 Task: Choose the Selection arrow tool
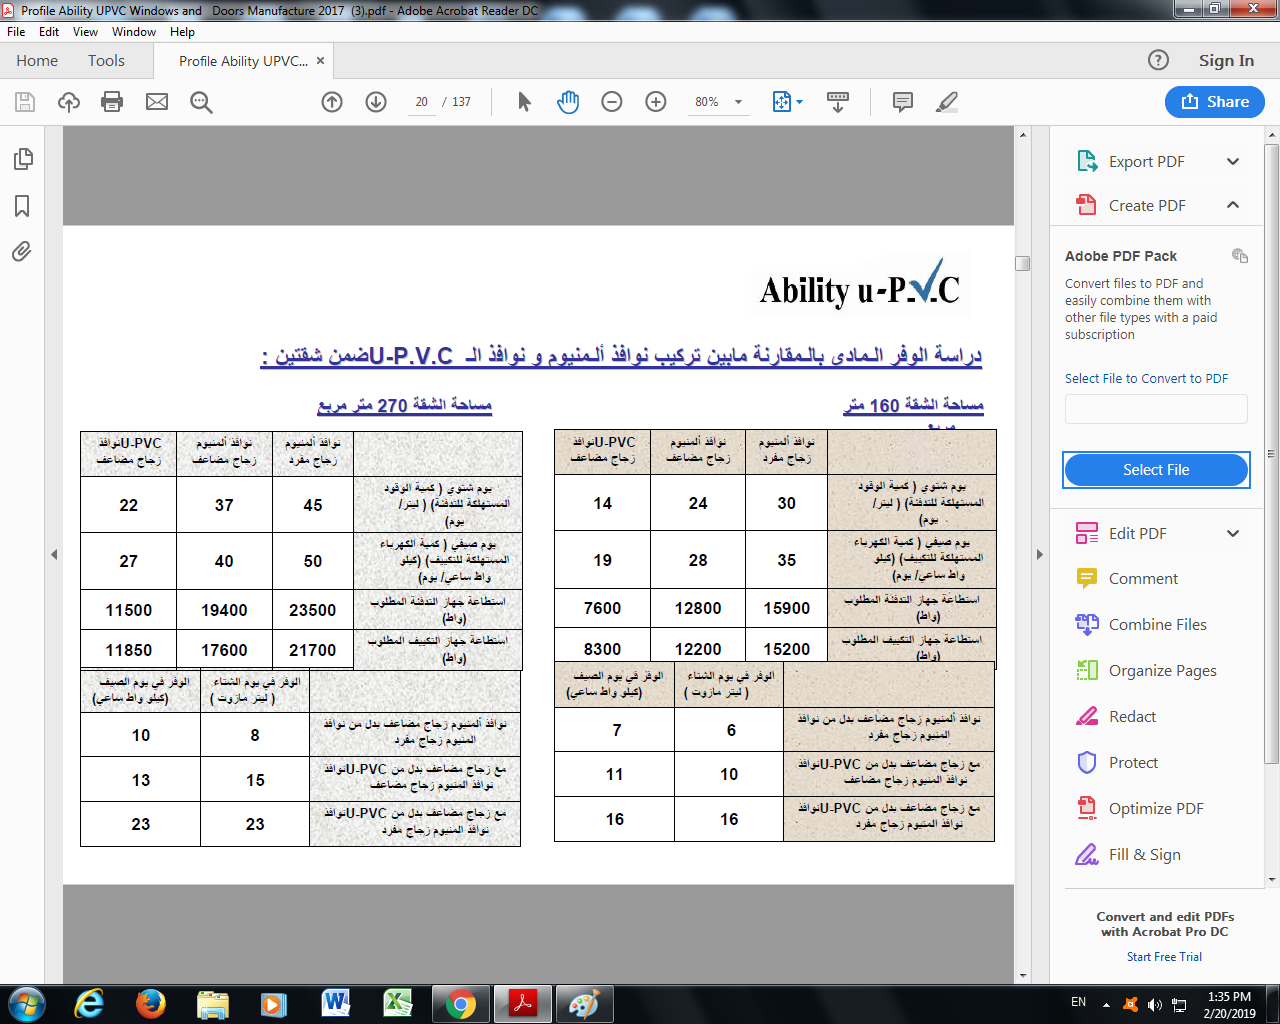pos(524,102)
